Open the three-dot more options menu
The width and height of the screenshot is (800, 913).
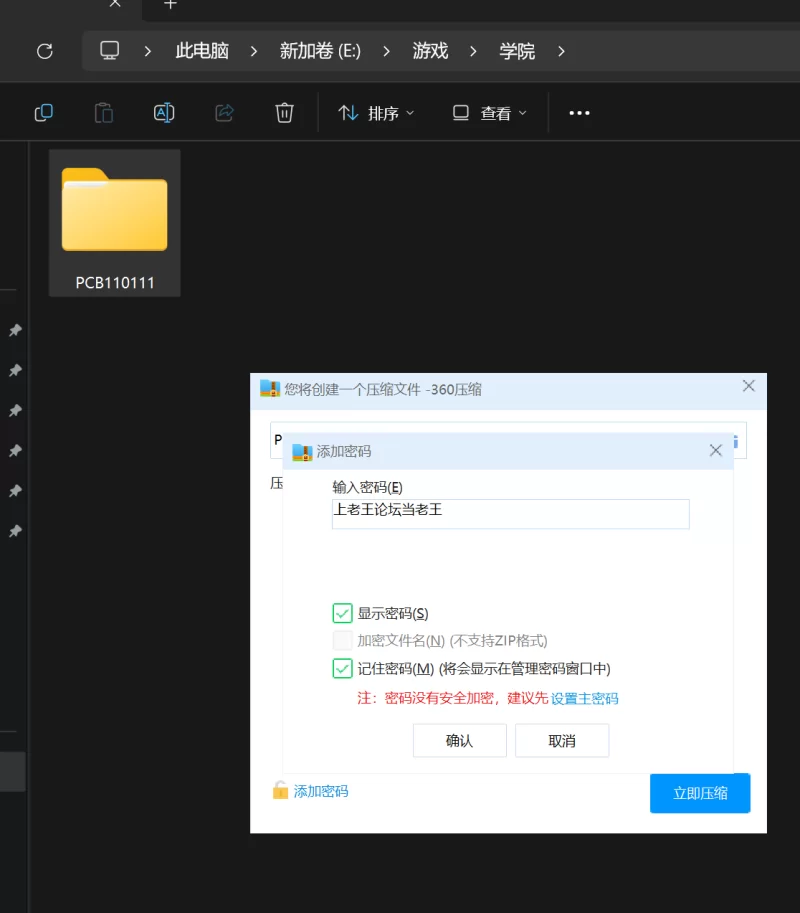click(579, 113)
